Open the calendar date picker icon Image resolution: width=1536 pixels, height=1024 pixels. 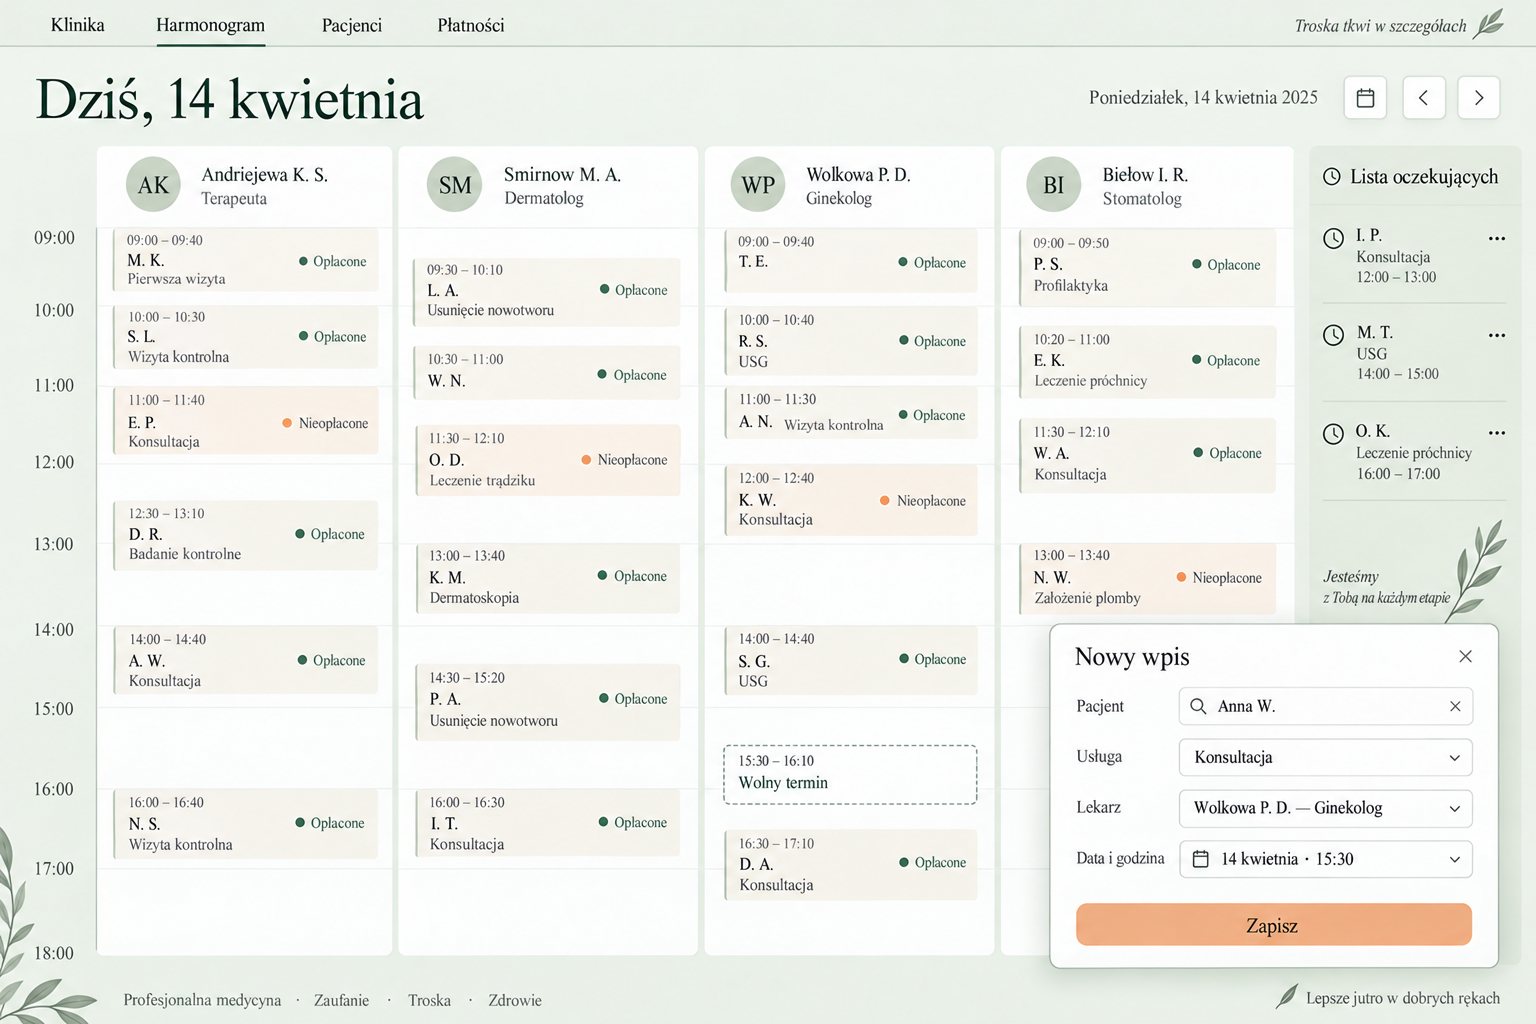click(1365, 98)
